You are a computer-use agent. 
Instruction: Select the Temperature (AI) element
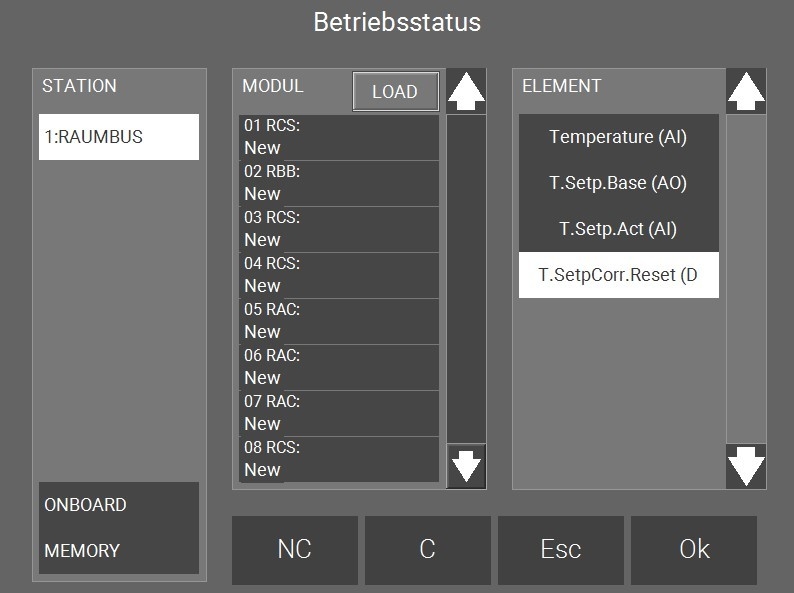pos(618,137)
